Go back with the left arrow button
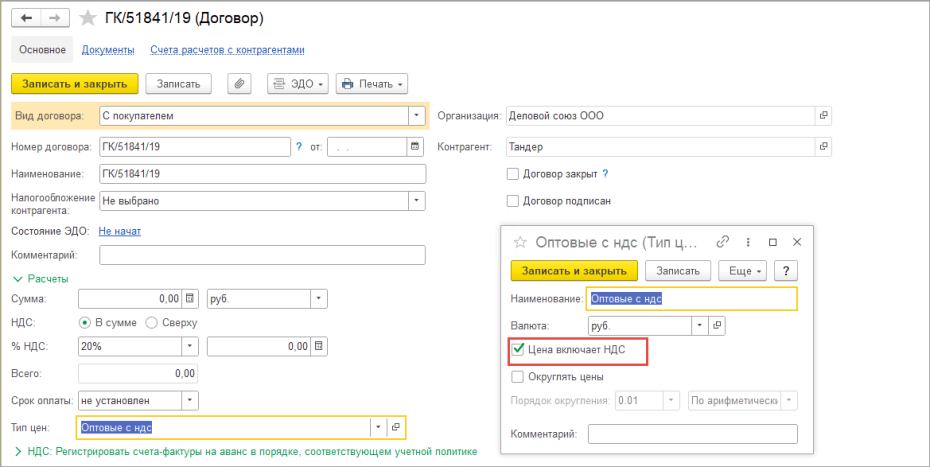This screenshot has height=467, width=930. (27, 18)
